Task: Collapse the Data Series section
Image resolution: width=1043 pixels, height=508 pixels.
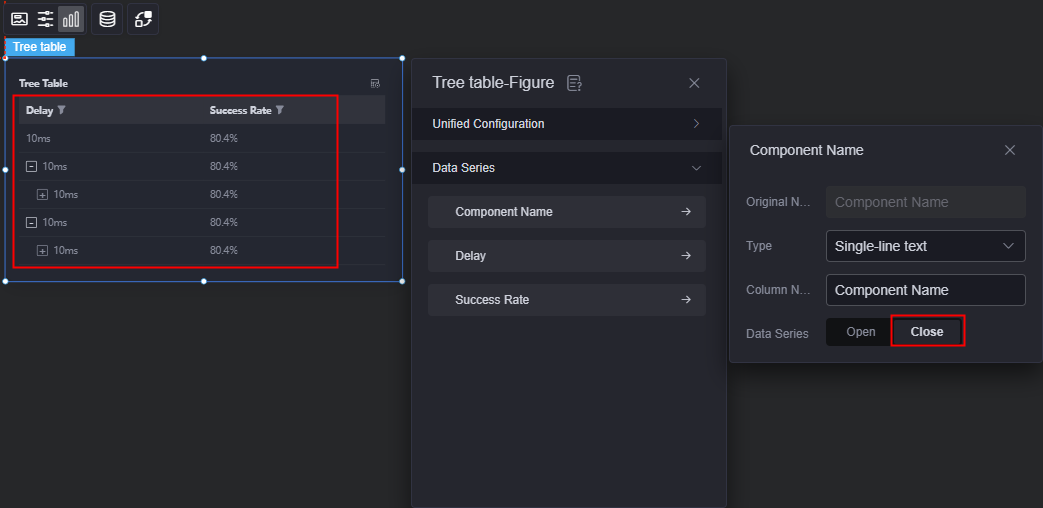Action: pos(567,168)
